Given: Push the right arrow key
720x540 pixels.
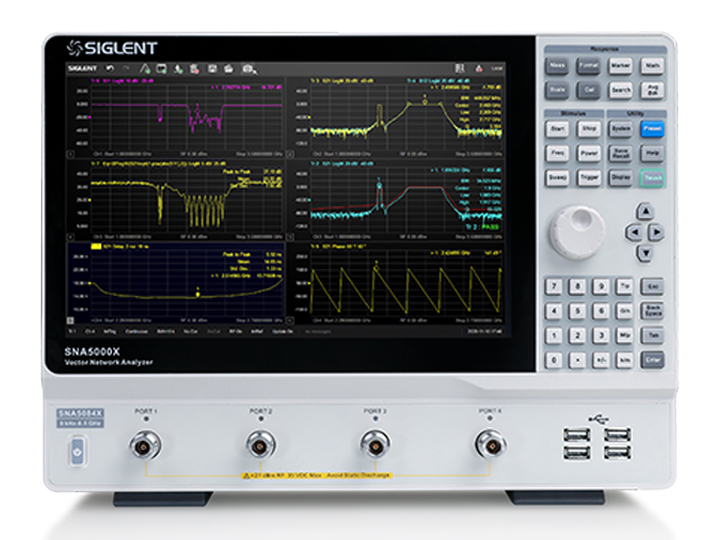Looking at the screenshot, I should (x=657, y=232).
